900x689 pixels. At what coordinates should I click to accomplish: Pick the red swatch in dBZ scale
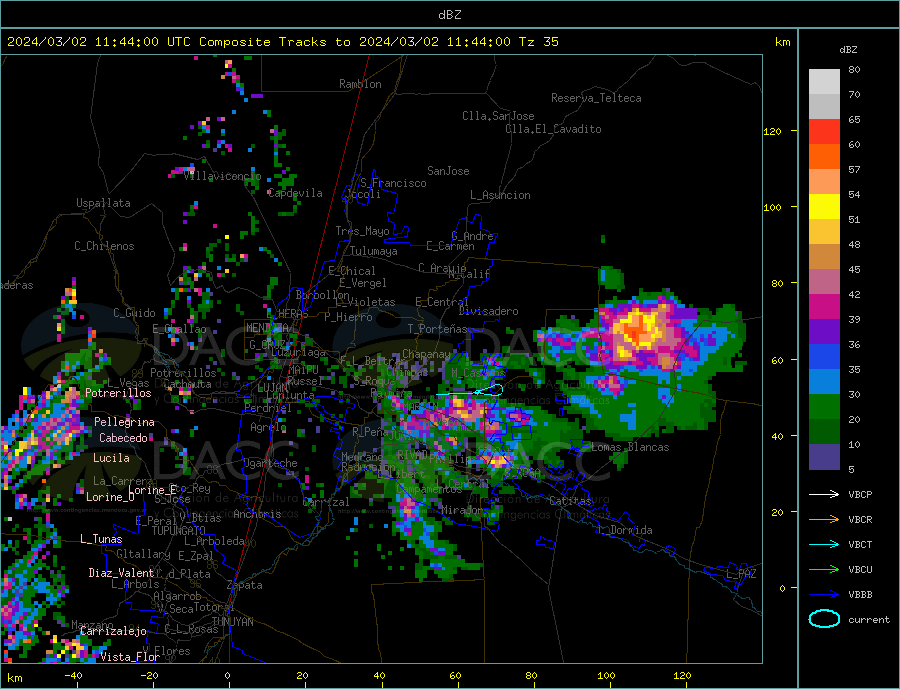[x=824, y=131]
